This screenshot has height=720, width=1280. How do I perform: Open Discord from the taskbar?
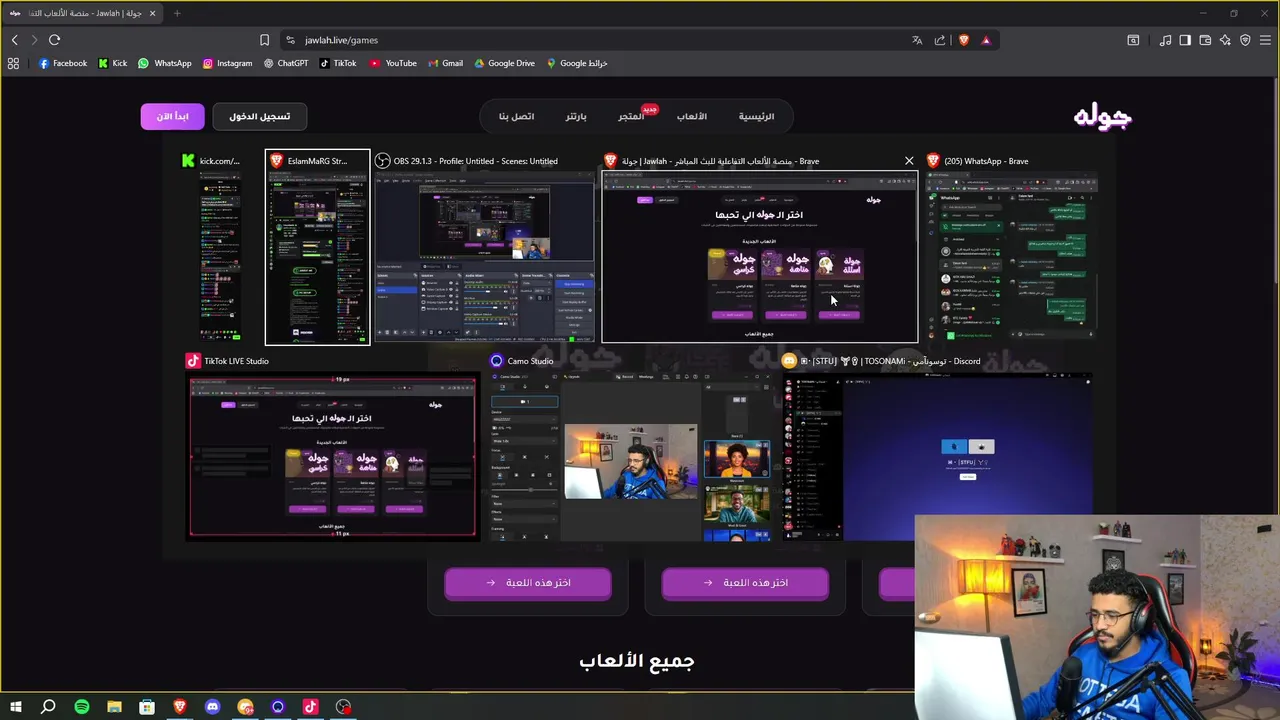click(212, 707)
